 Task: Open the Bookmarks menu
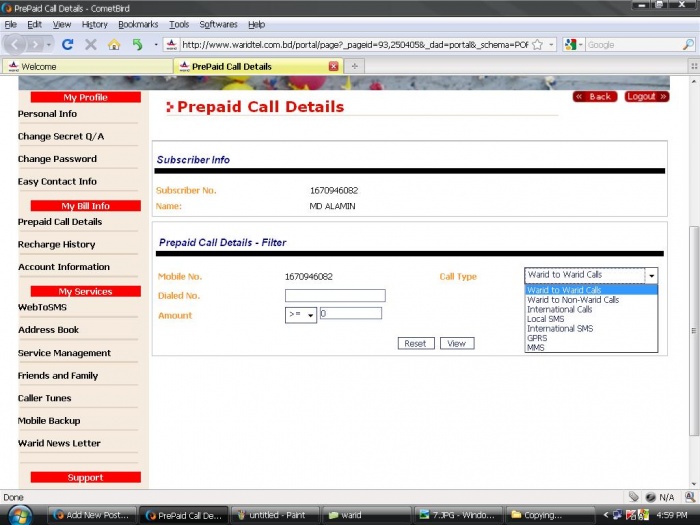(138, 25)
